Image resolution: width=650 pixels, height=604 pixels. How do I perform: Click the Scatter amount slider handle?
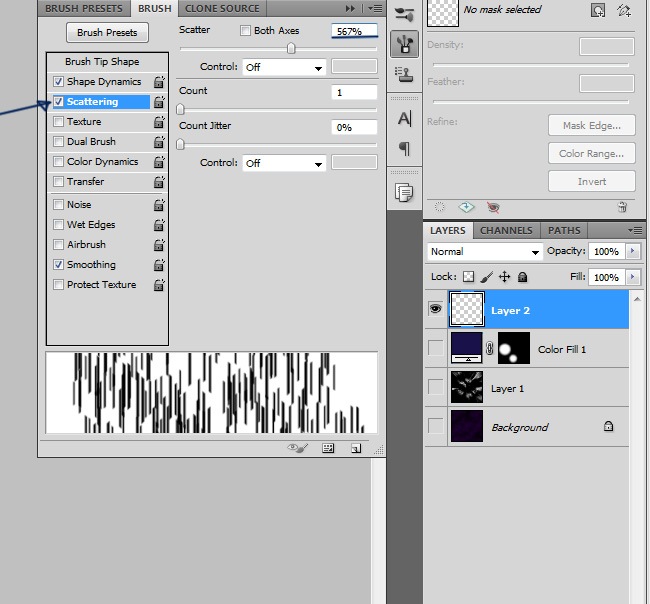(x=291, y=48)
